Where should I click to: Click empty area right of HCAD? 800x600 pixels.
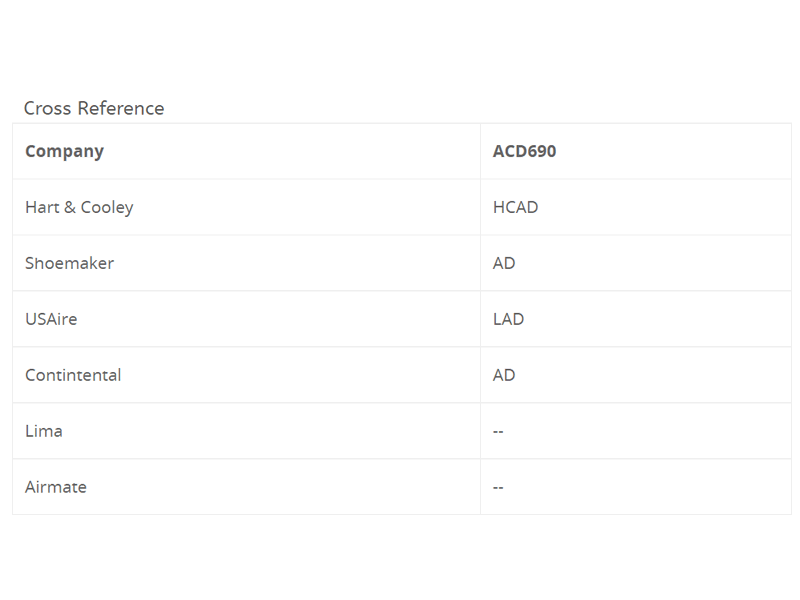coord(663,207)
